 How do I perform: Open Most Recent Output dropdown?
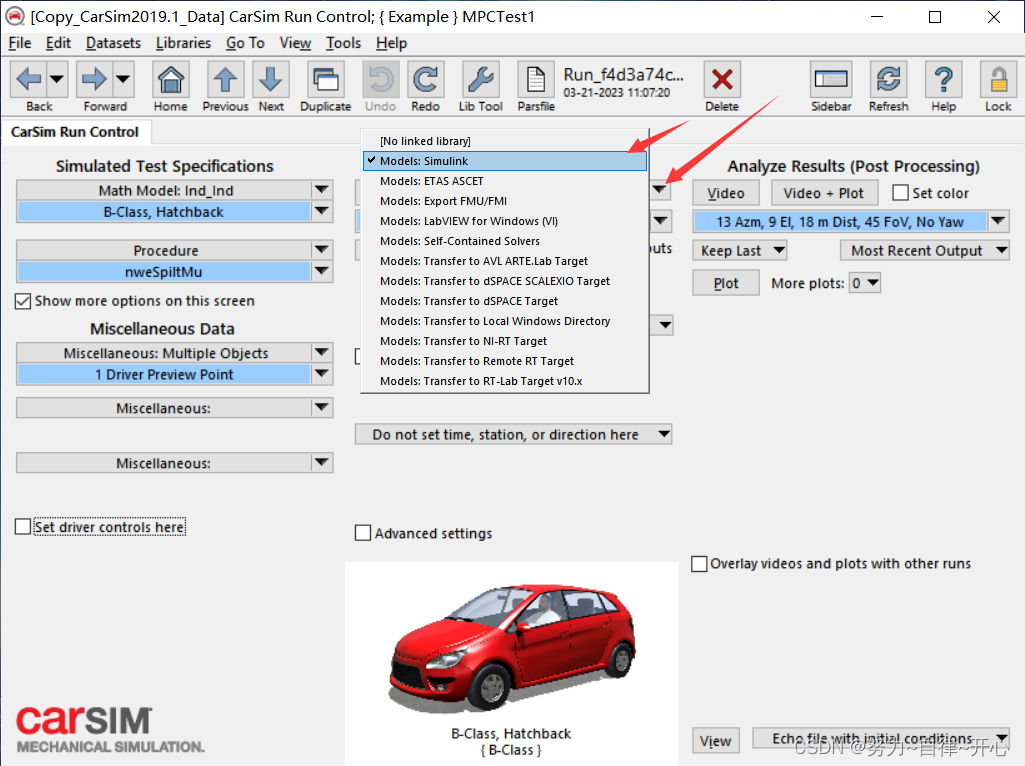(x=925, y=250)
